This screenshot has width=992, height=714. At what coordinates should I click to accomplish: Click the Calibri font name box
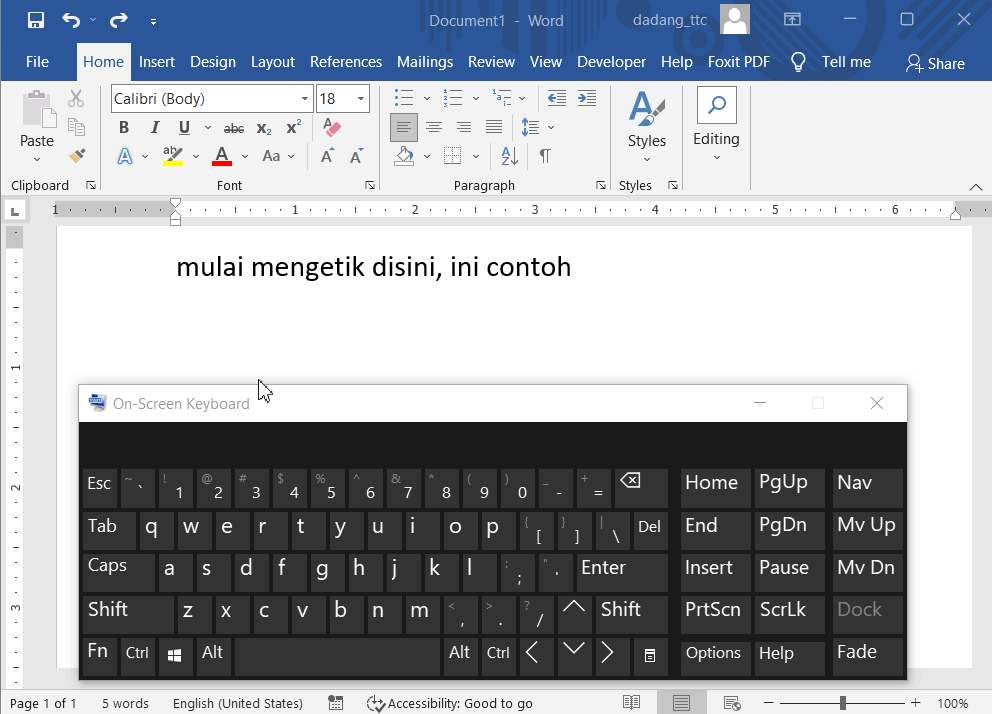pos(200,98)
